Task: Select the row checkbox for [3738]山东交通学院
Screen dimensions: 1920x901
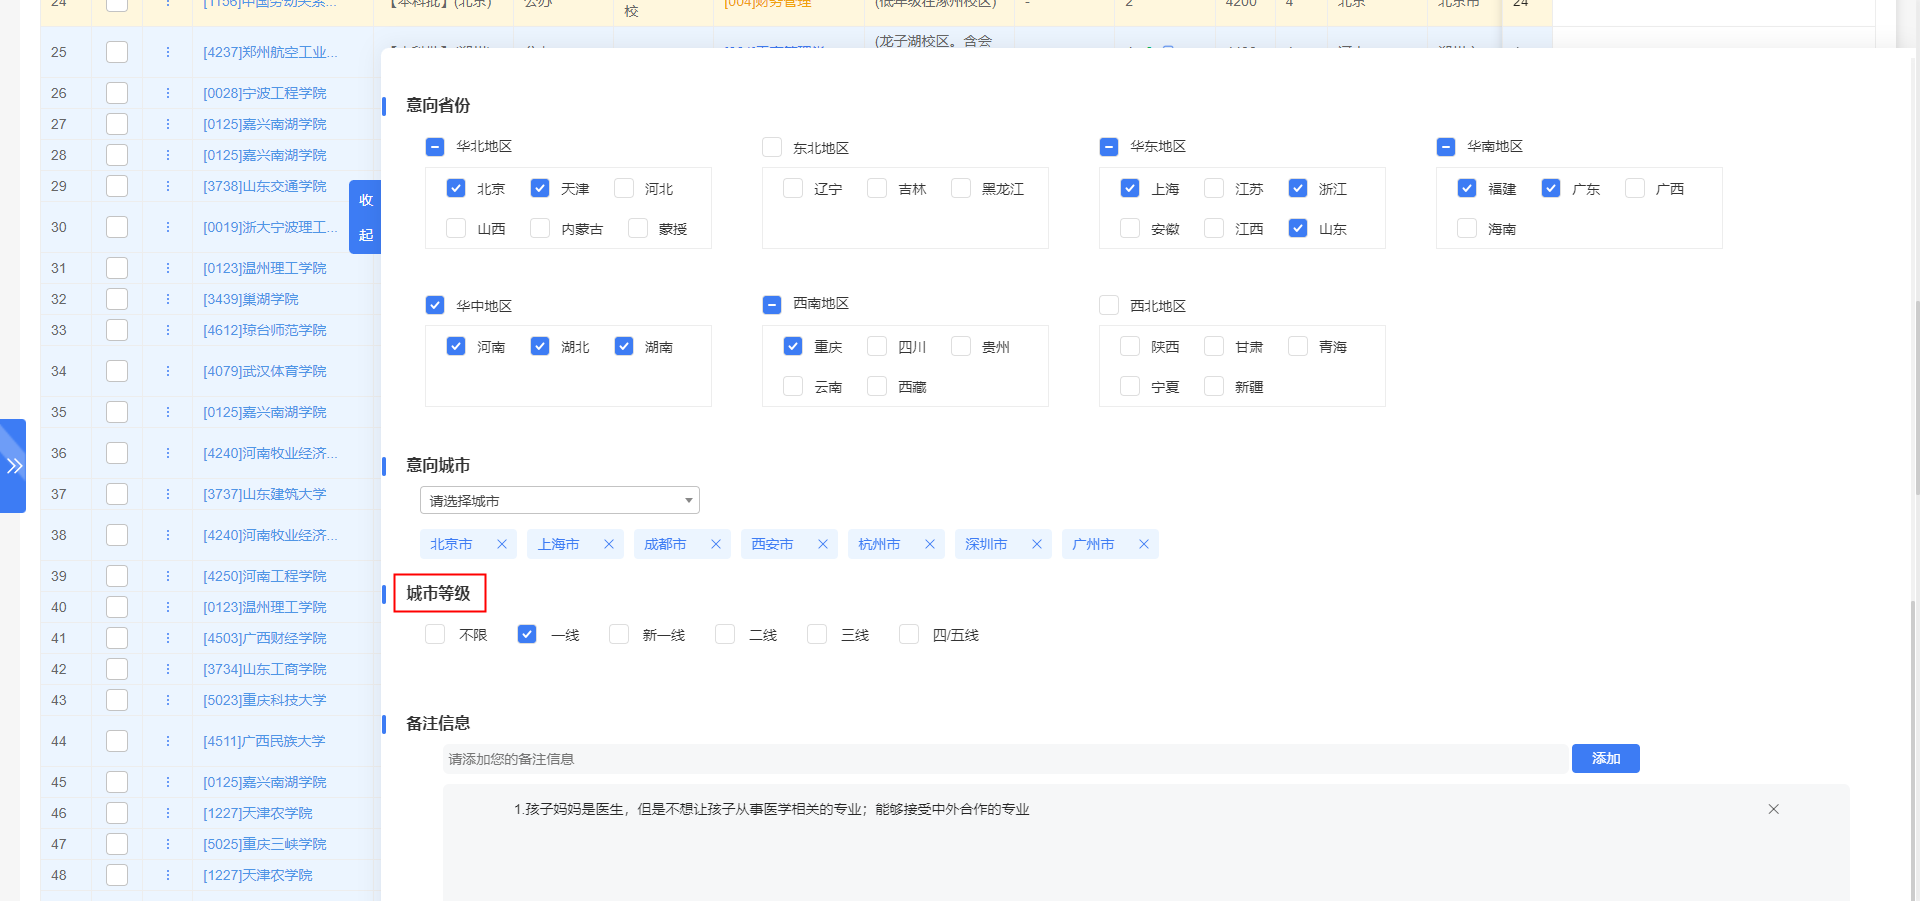Action: point(116,186)
